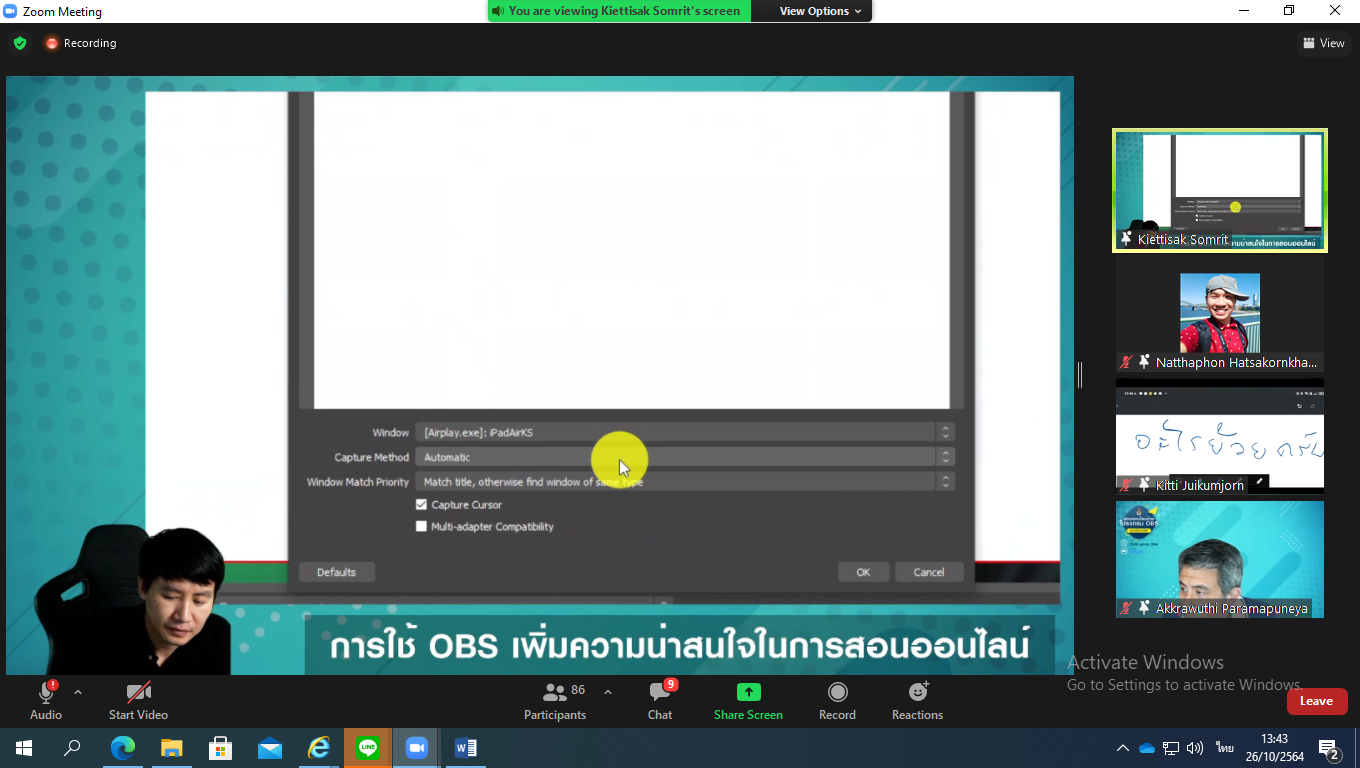Open Microsoft Store from the taskbar
The image size is (1360, 768).
click(220, 748)
